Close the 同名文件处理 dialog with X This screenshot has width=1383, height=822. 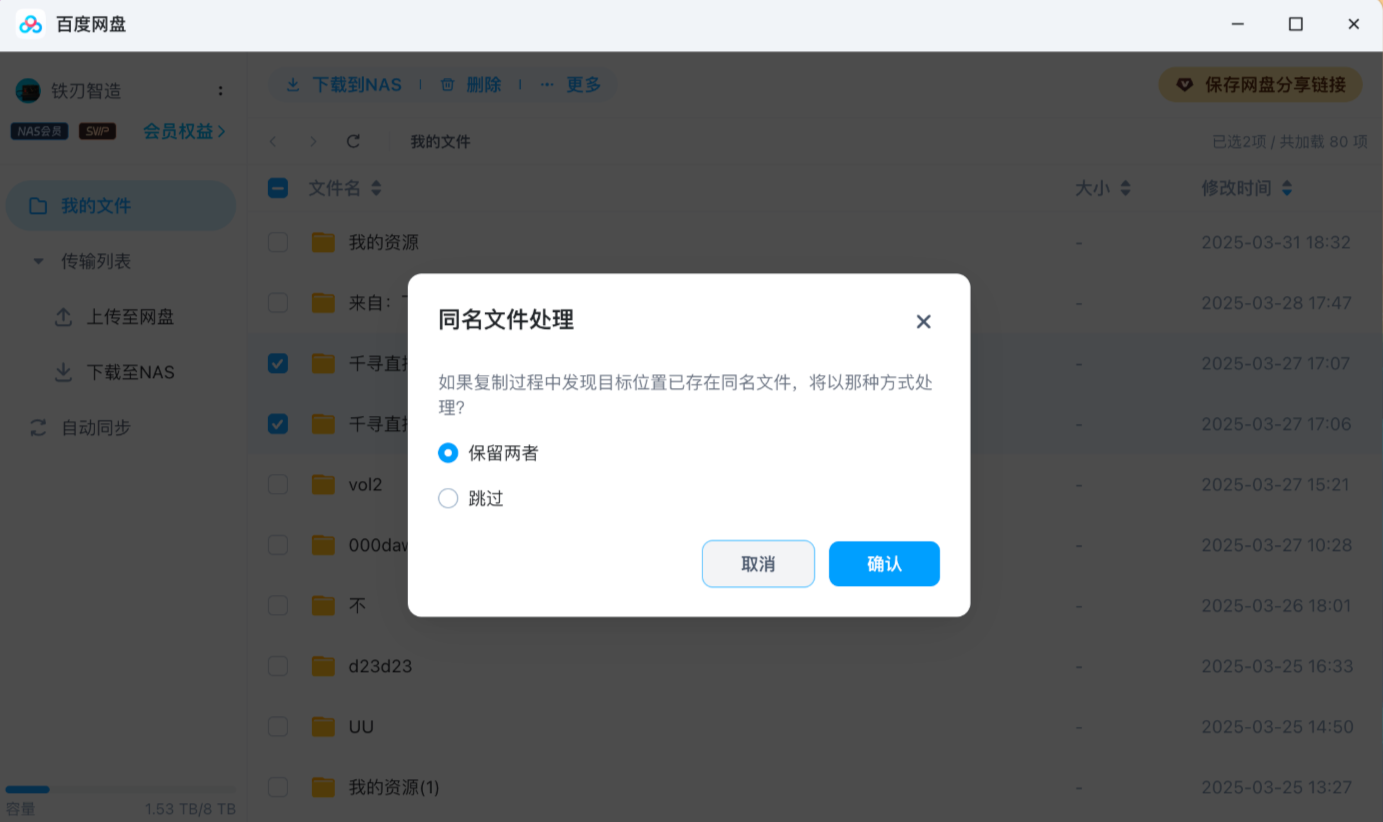click(x=923, y=321)
